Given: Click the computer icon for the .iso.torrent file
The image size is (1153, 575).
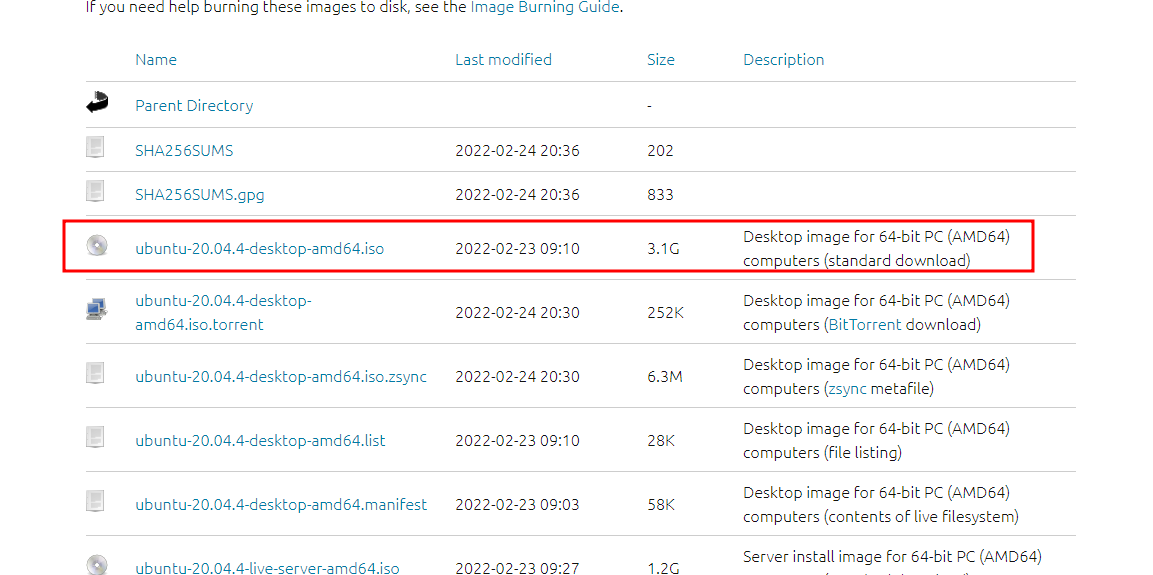Looking at the screenshot, I should (x=96, y=309).
